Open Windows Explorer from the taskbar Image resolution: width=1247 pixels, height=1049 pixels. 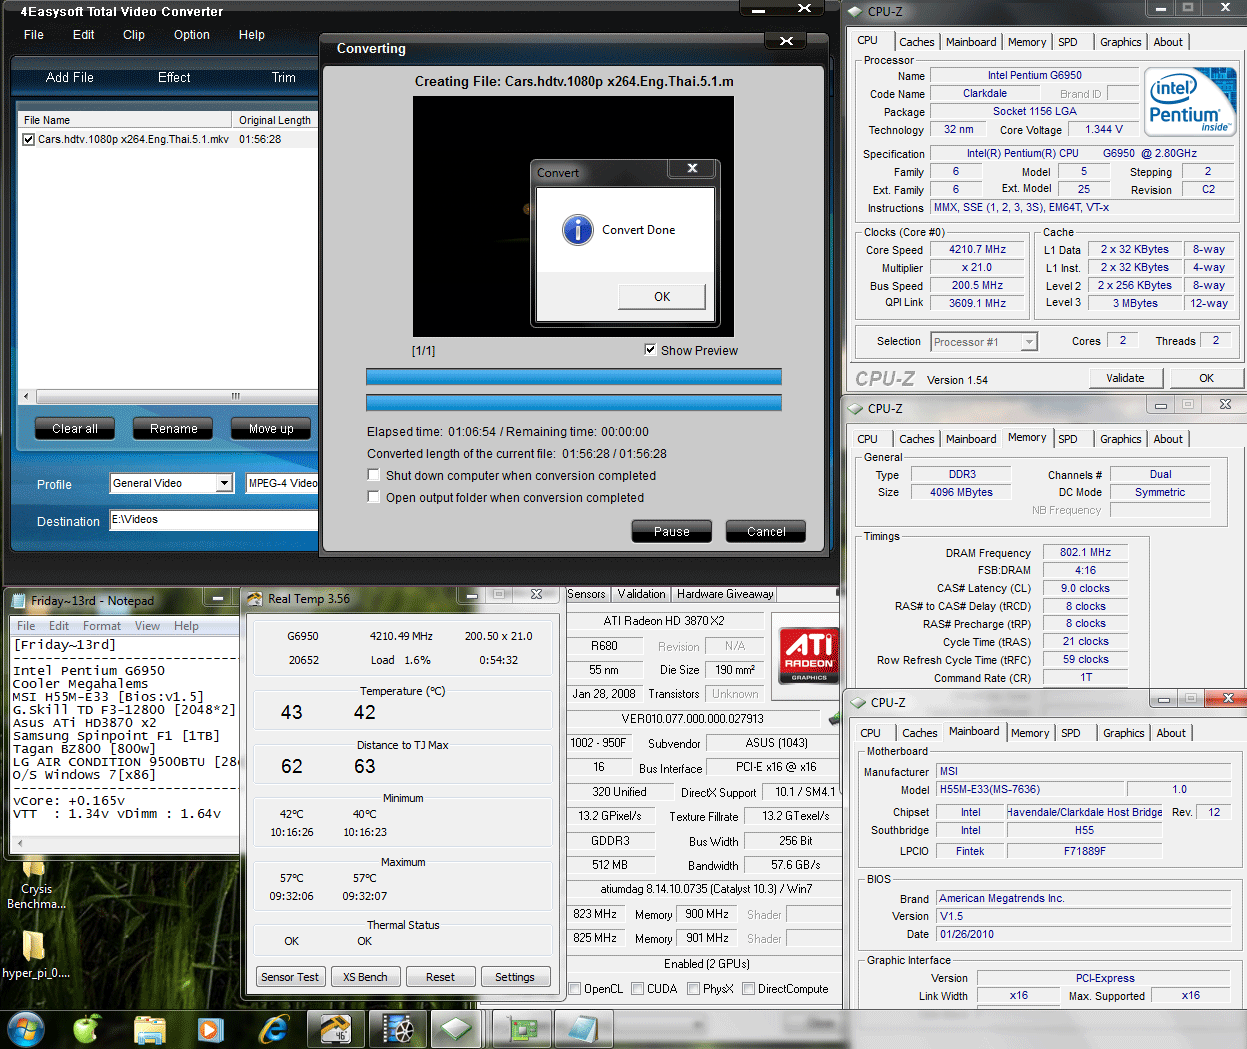(149, 1029)
